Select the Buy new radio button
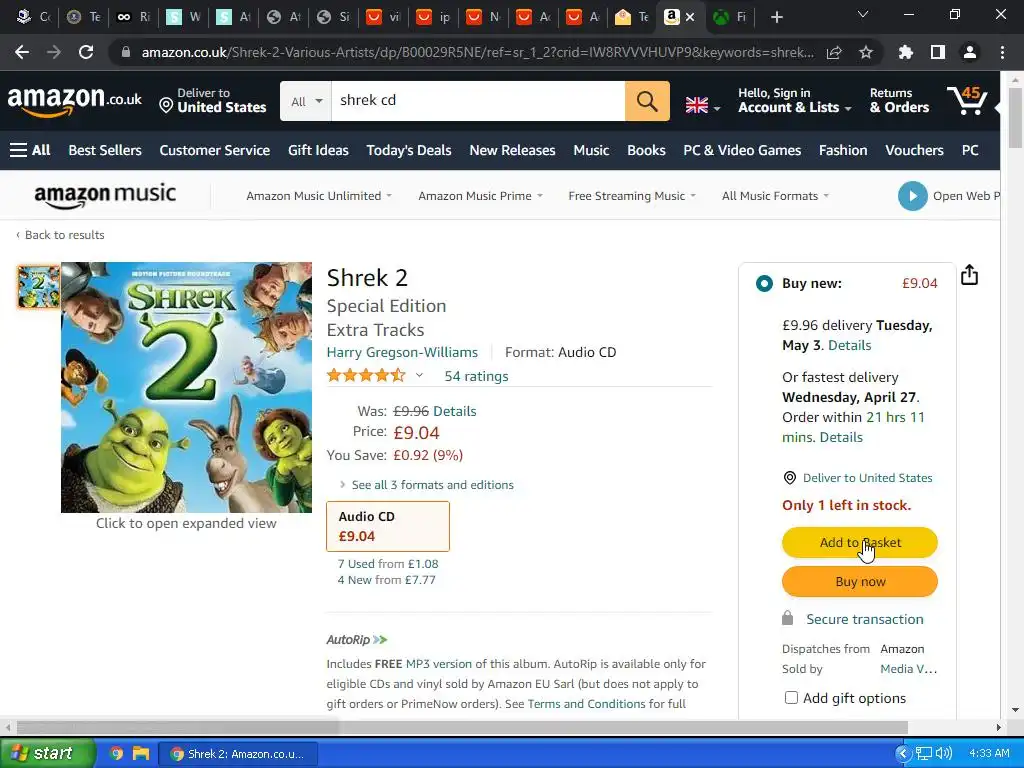The image size is (1024, 768). pos(764,283)
